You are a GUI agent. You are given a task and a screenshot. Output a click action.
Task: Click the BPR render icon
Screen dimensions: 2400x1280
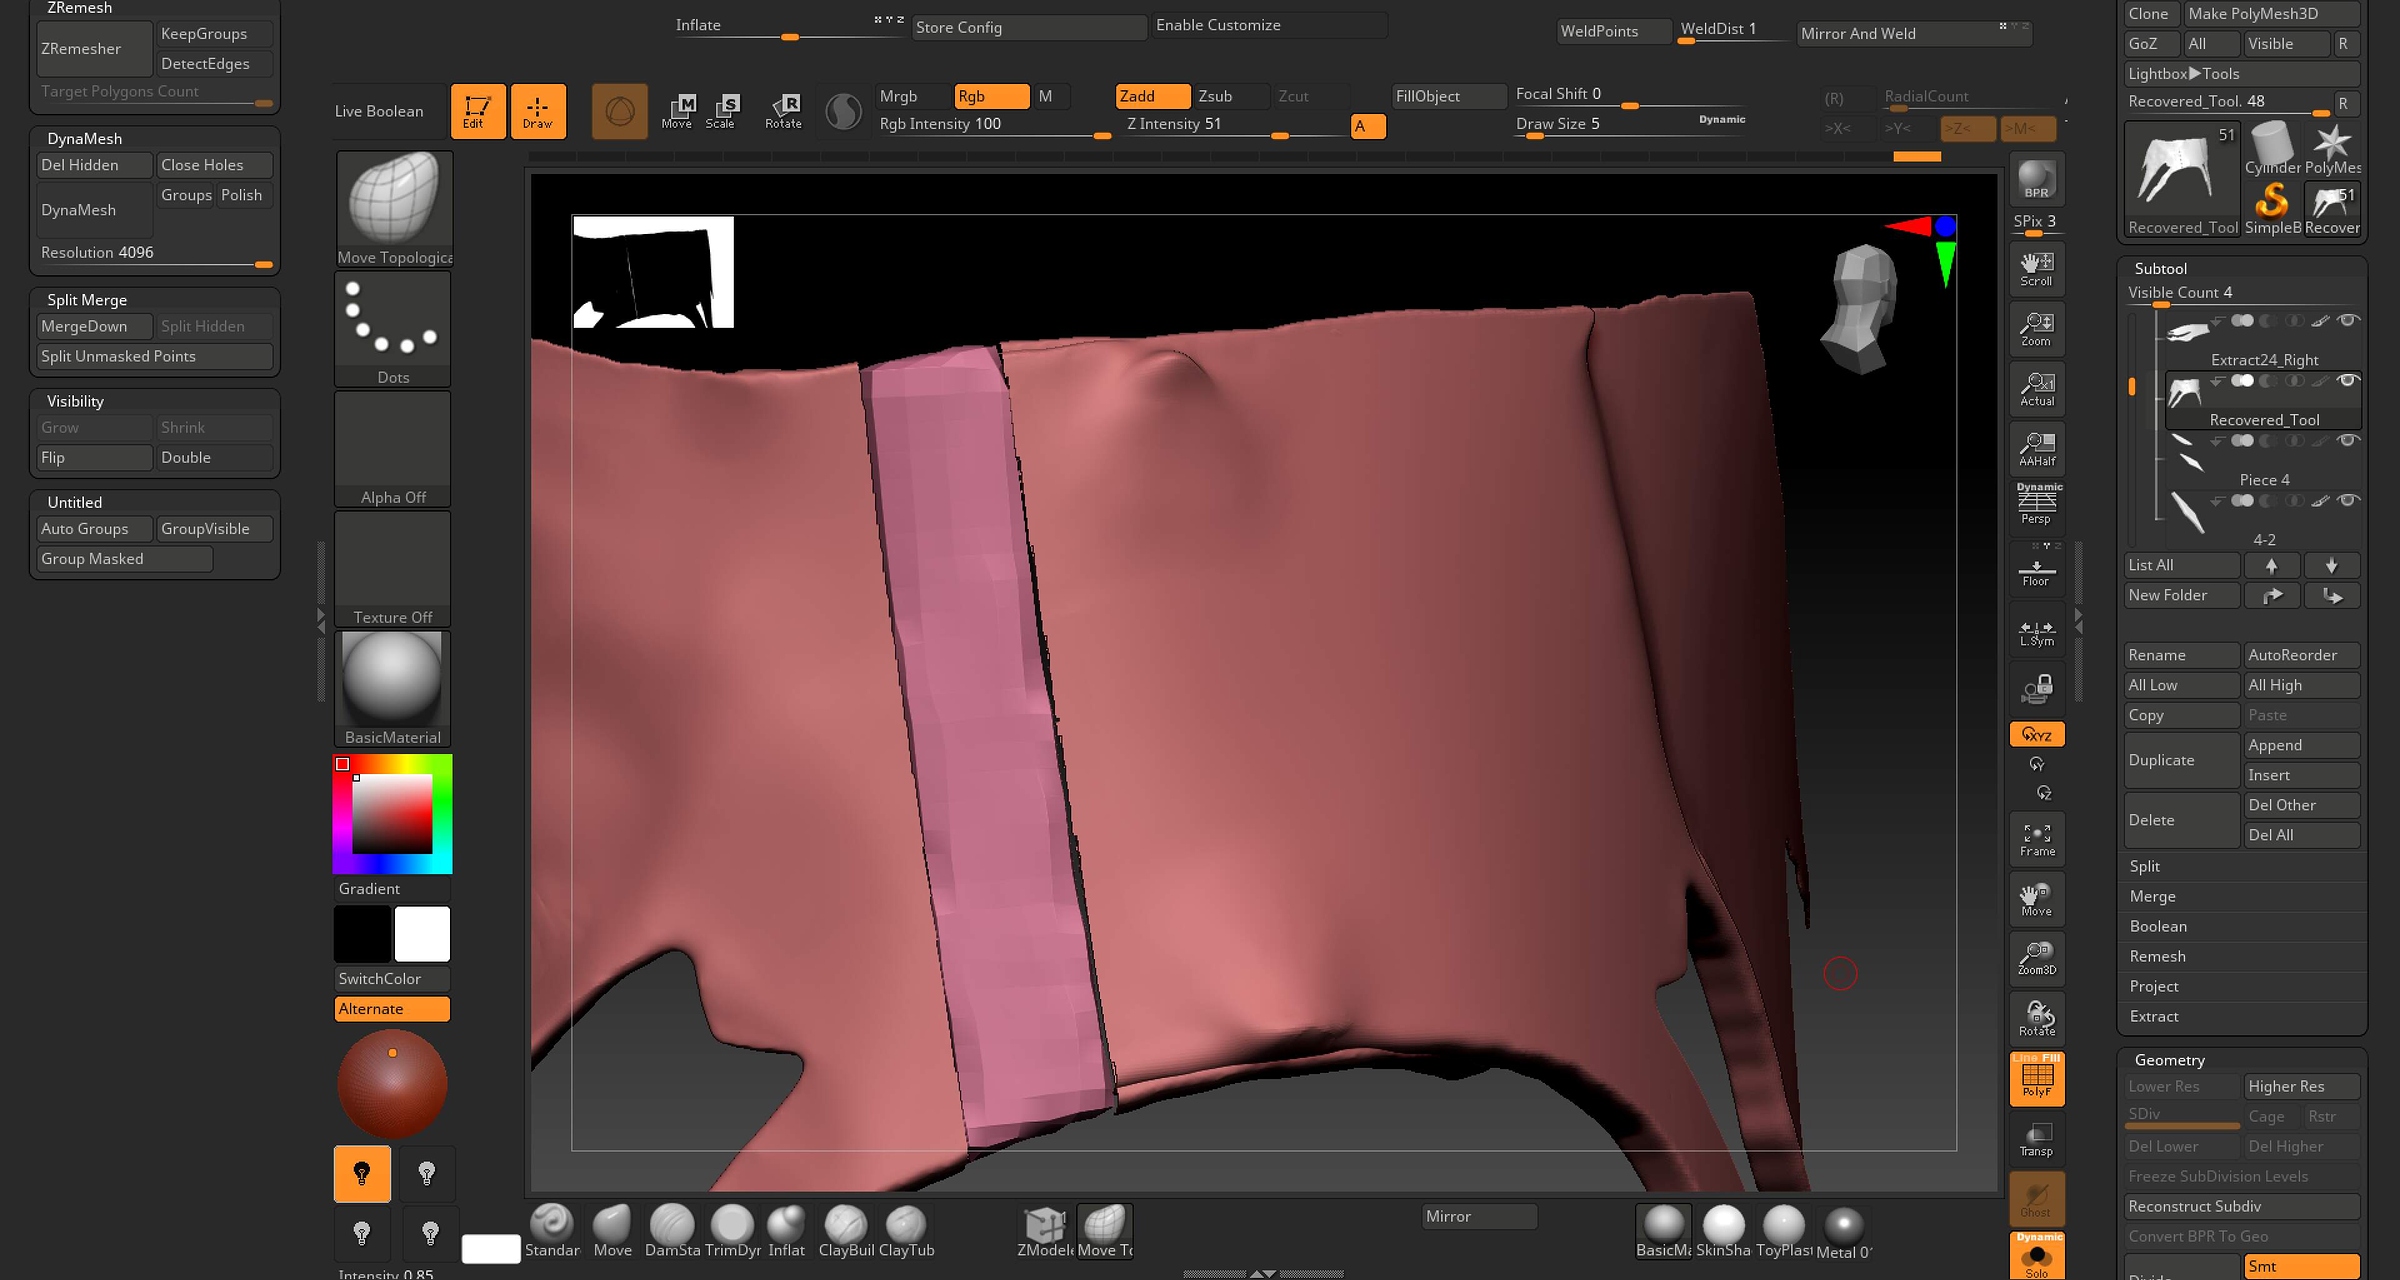pos(2036,180)
